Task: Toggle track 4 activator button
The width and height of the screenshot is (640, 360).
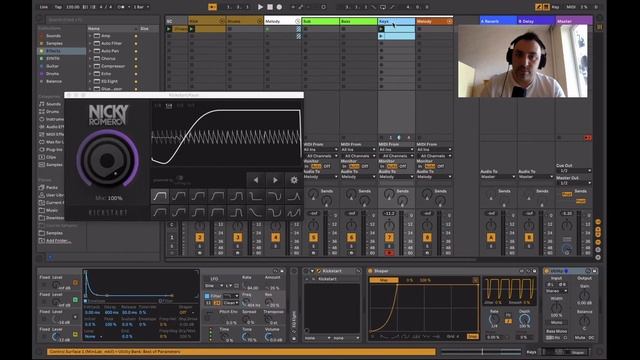Action: click(x=276, y=238)
